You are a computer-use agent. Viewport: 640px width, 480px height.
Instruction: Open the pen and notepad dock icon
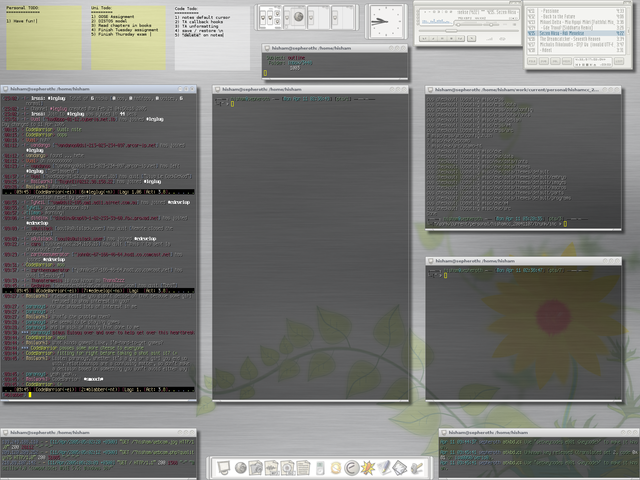click(383, 467)
